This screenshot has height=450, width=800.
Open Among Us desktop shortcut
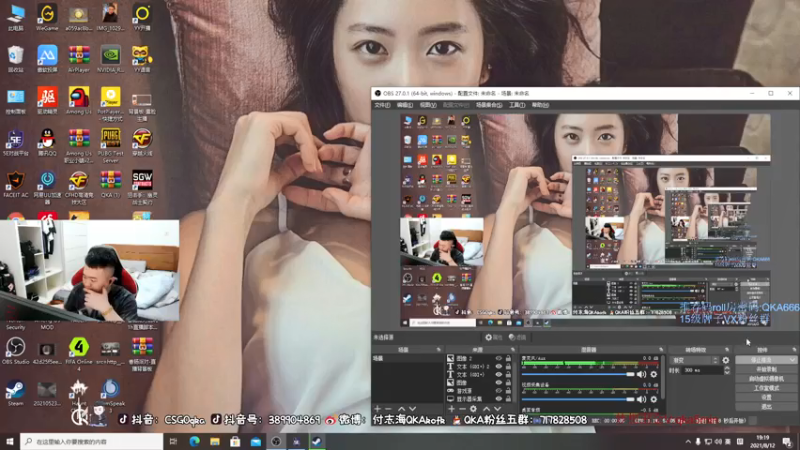coord(79,101)
